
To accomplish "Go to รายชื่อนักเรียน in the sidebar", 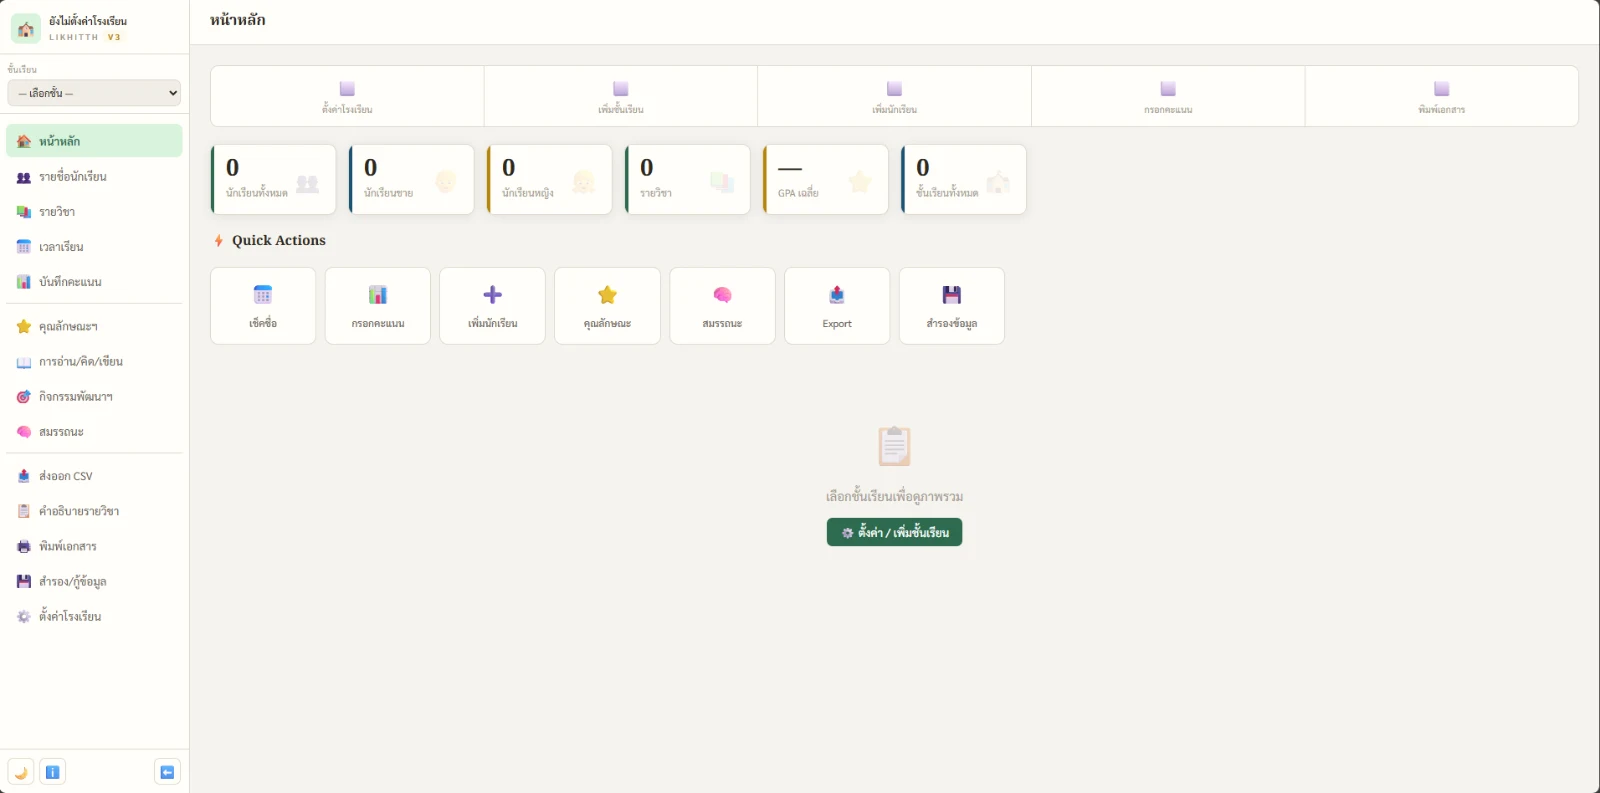I will (94, 177).
